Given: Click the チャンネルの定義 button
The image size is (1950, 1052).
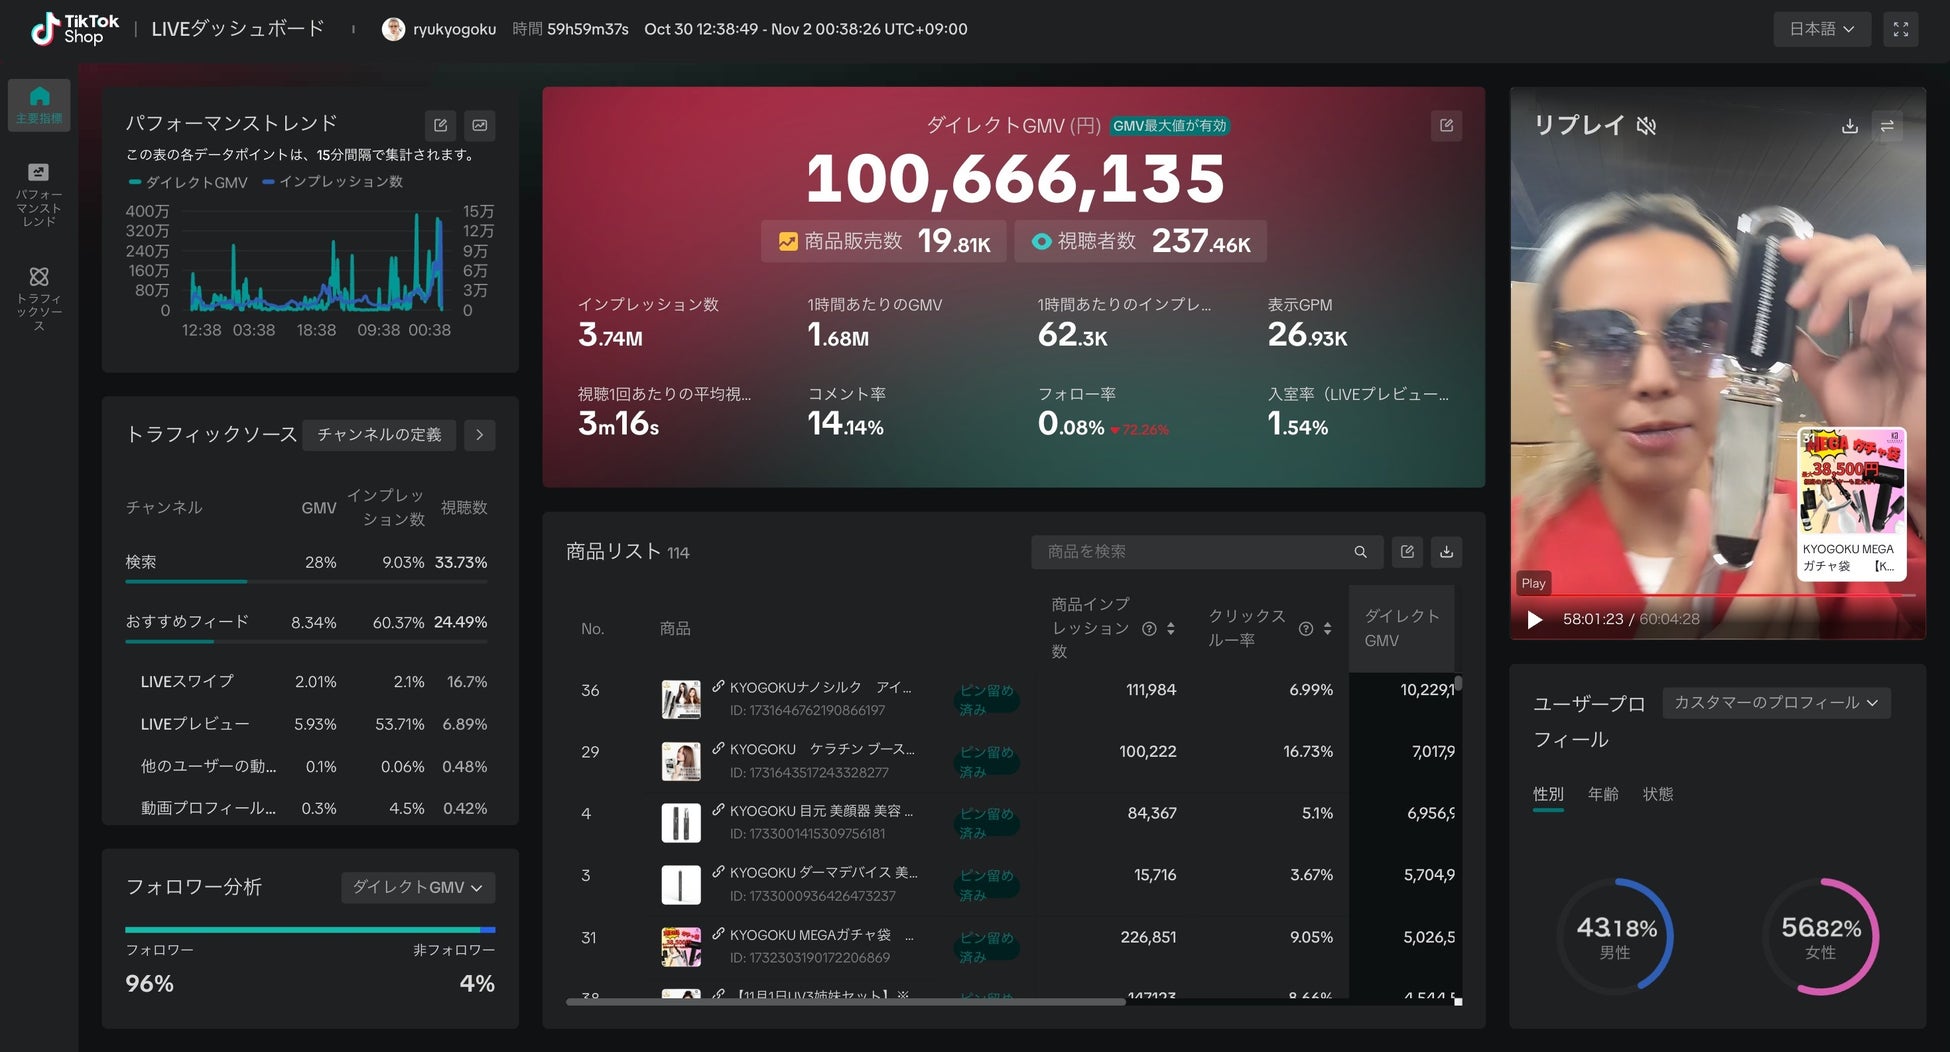Looking at the screenshot, I should (x=379, y=434).
